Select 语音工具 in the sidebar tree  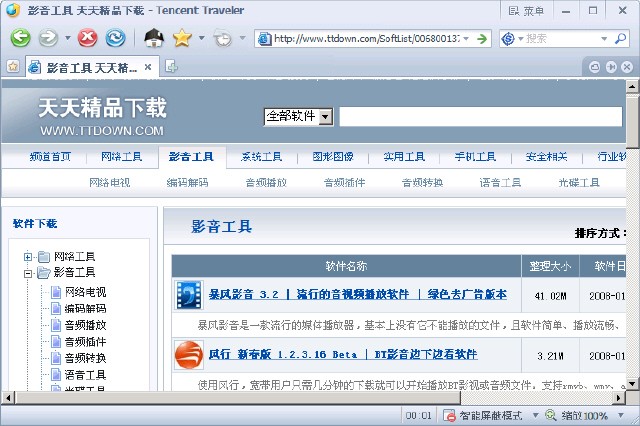pyautogui.click(x=85, y=375)
